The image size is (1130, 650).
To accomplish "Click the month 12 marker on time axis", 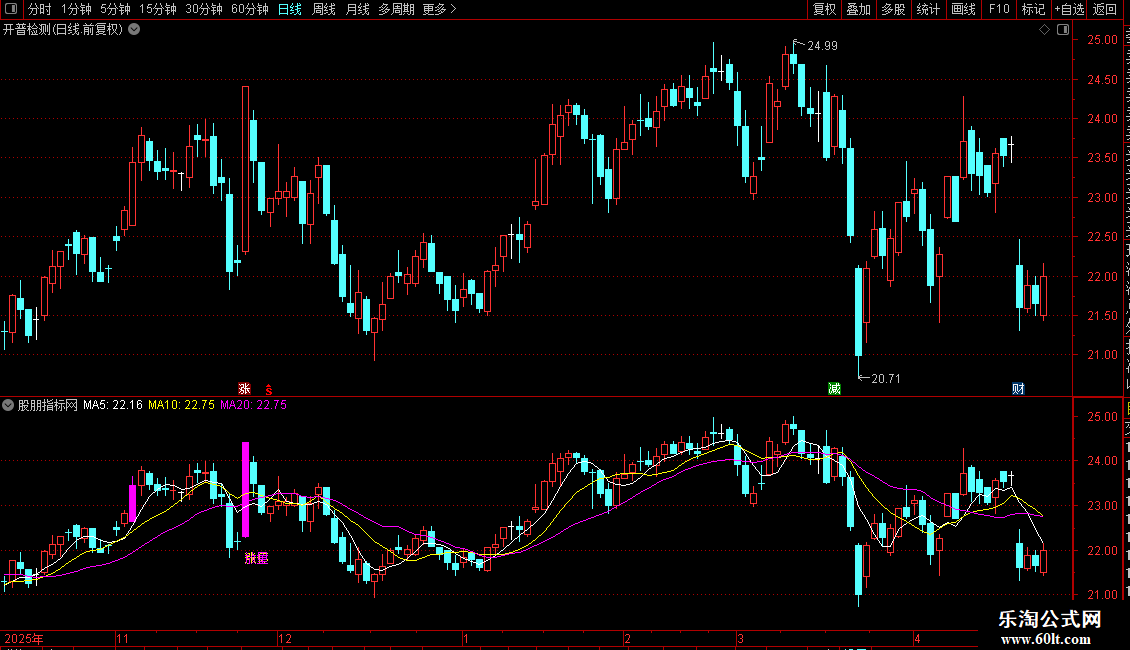I will (285, 638).
